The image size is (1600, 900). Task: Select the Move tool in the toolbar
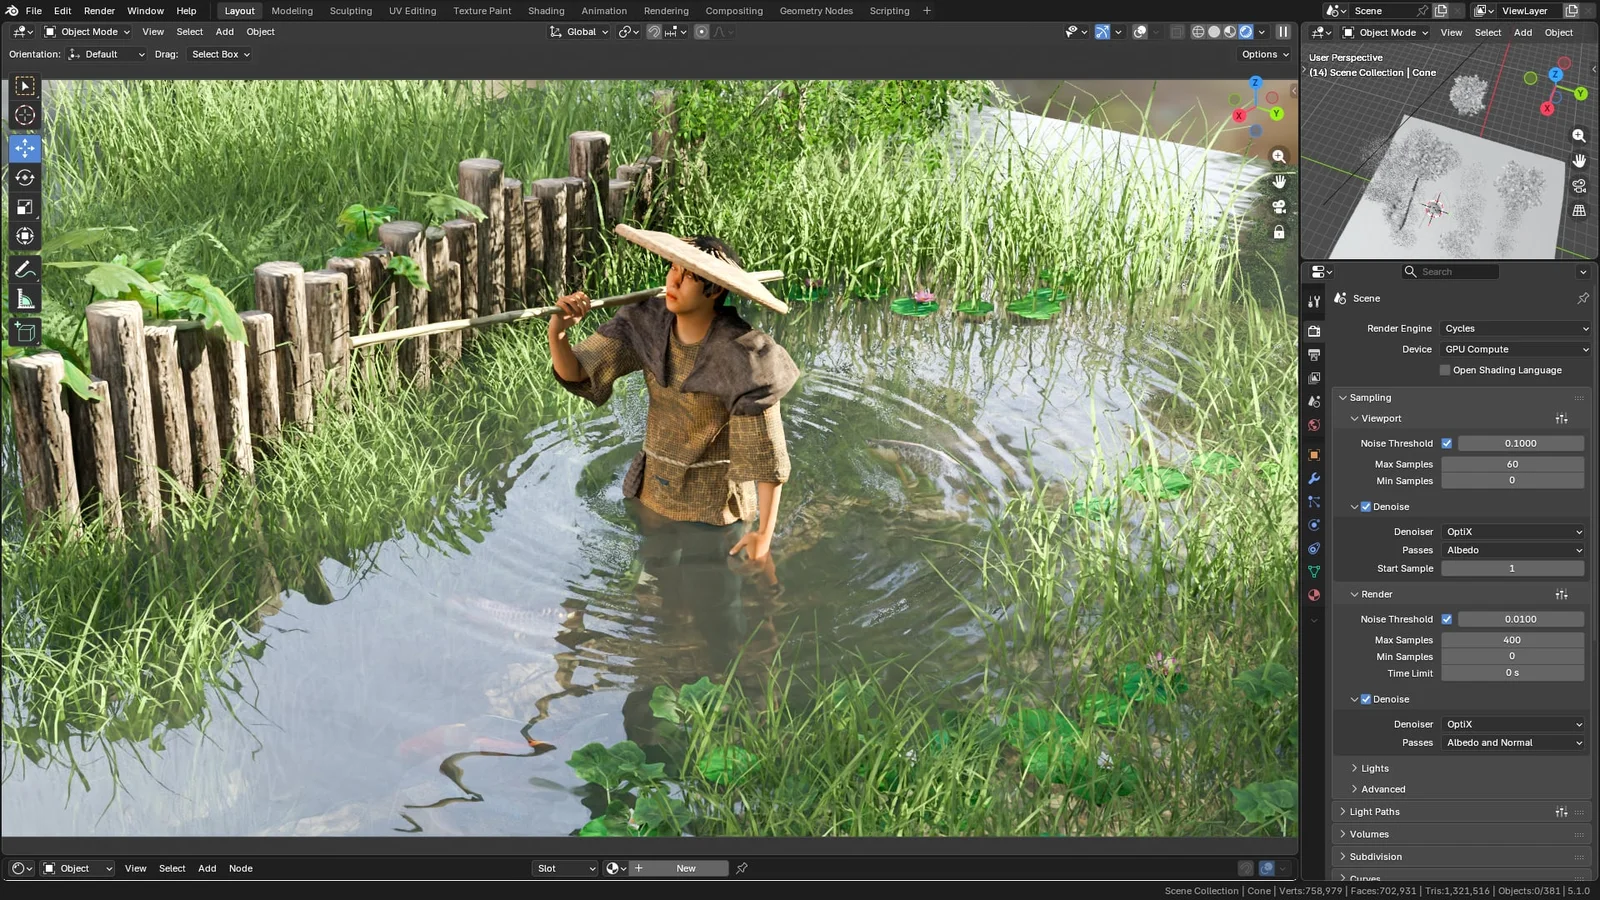tap(24, 148)
